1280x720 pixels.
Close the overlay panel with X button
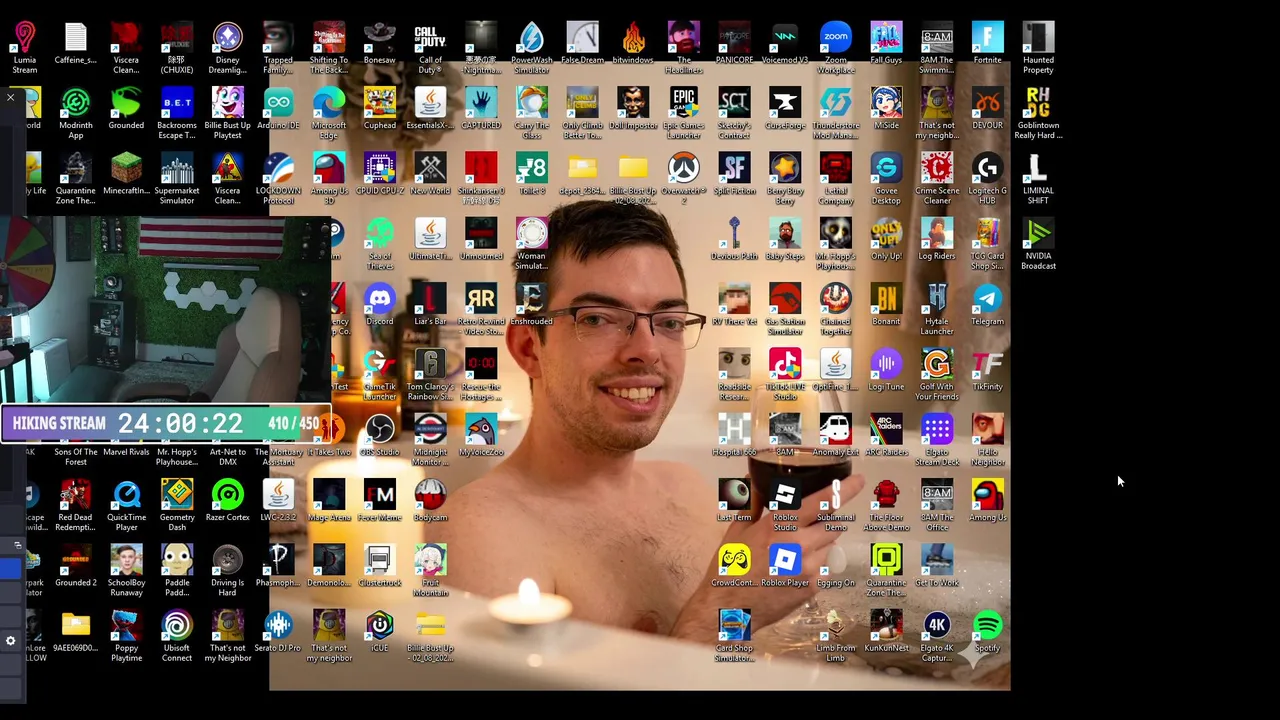coord(10,97)
